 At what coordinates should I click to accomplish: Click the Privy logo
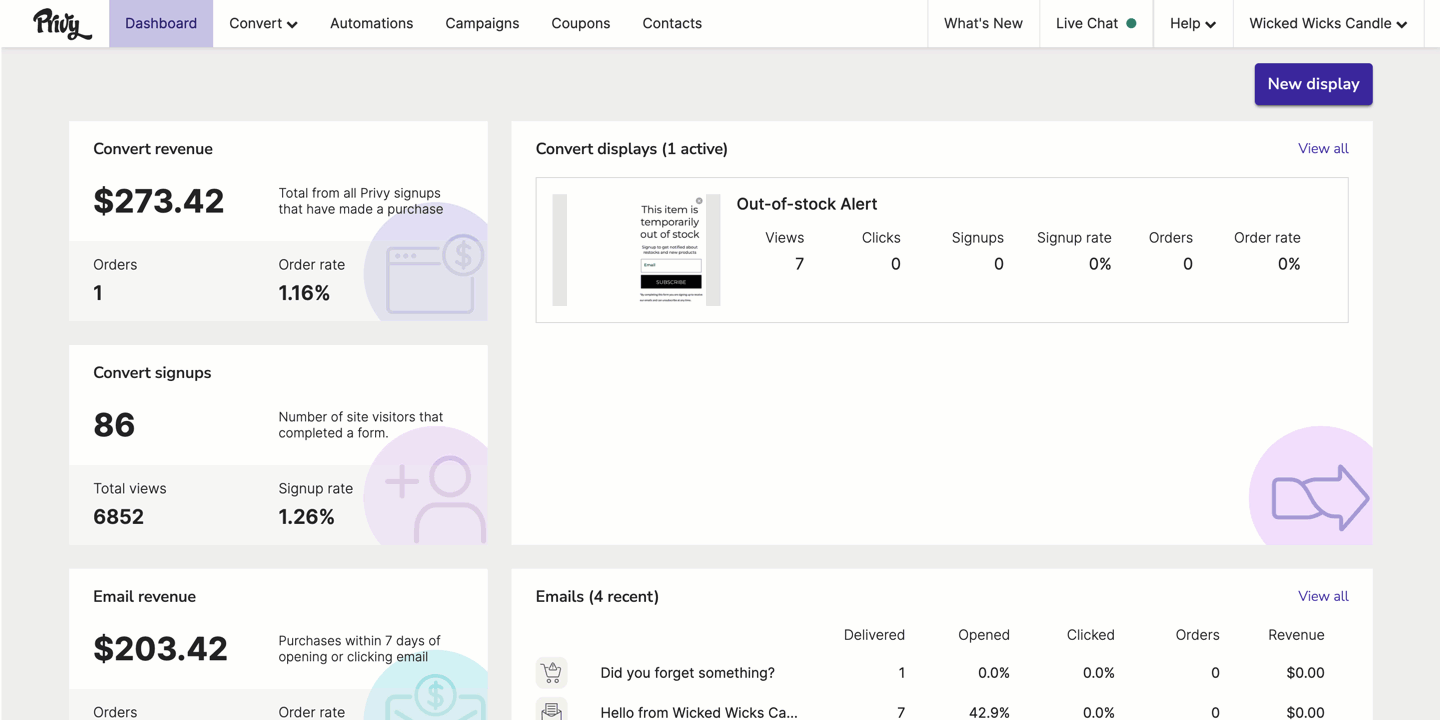pyautogui.click(x=62, y=23)
